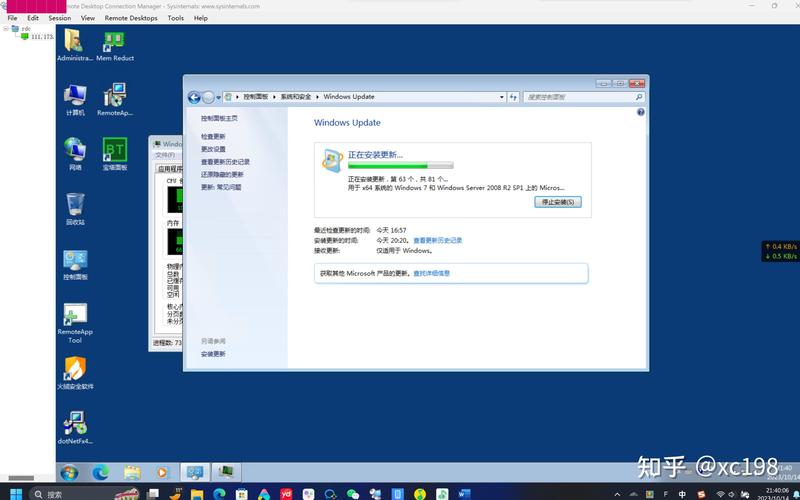Open 更新: 常见问题 sidebar link
The width and height of the screenshot is (800, 500).
tap(221, 188)
